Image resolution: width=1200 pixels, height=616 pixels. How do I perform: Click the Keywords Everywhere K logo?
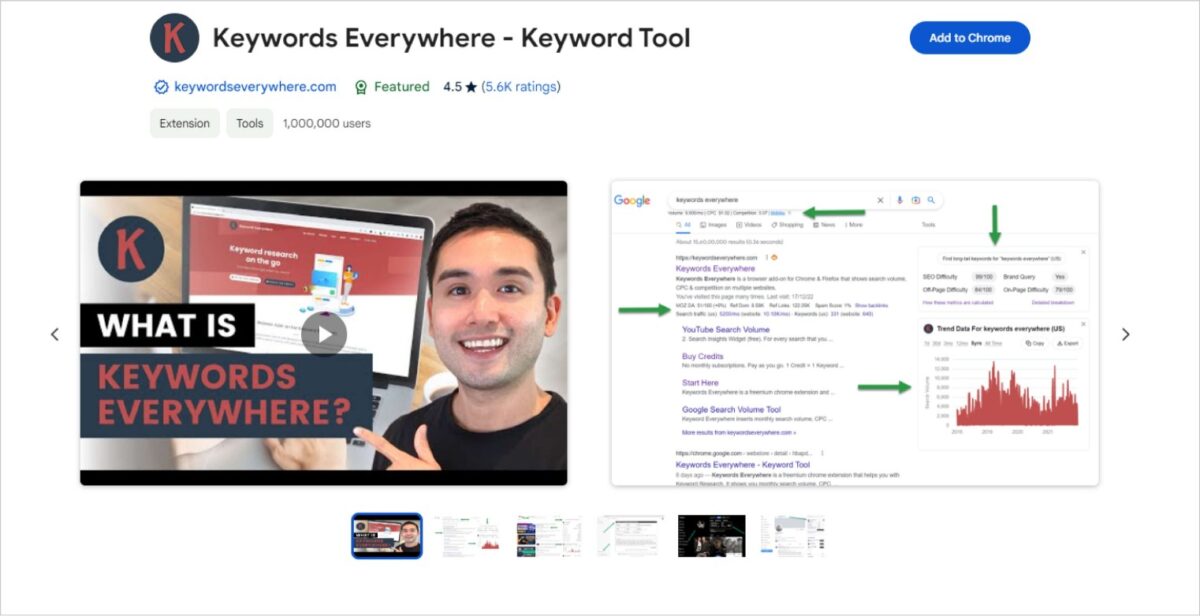point(175,38)
